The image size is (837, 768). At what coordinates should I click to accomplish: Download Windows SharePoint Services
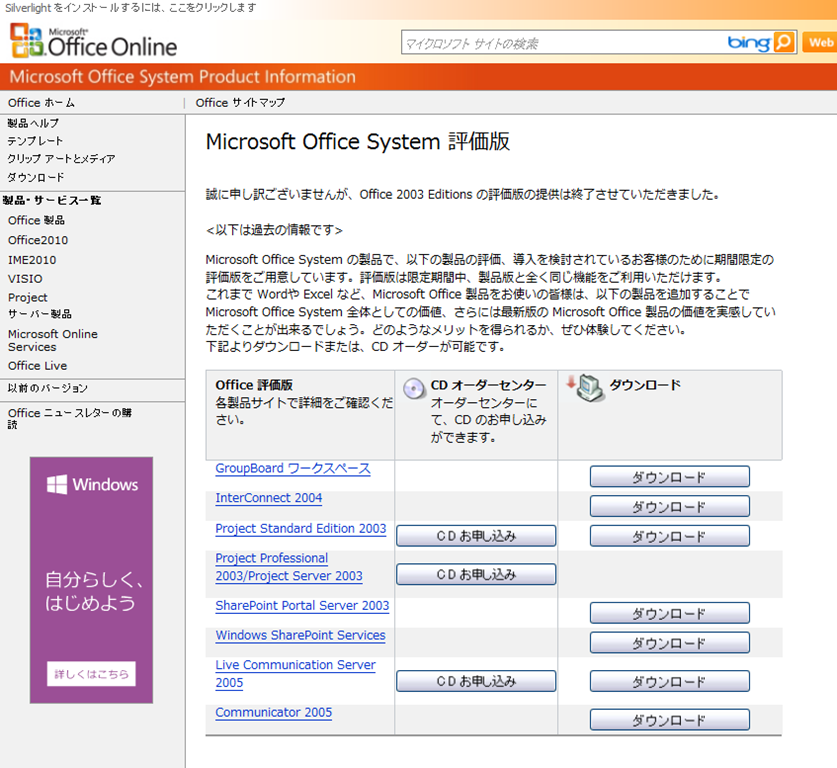669,643
